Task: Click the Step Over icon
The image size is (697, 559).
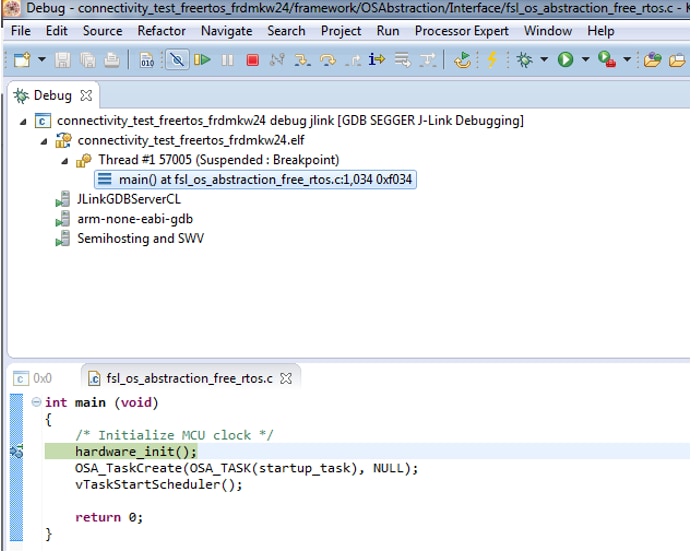Action: (x=327, y=60)
